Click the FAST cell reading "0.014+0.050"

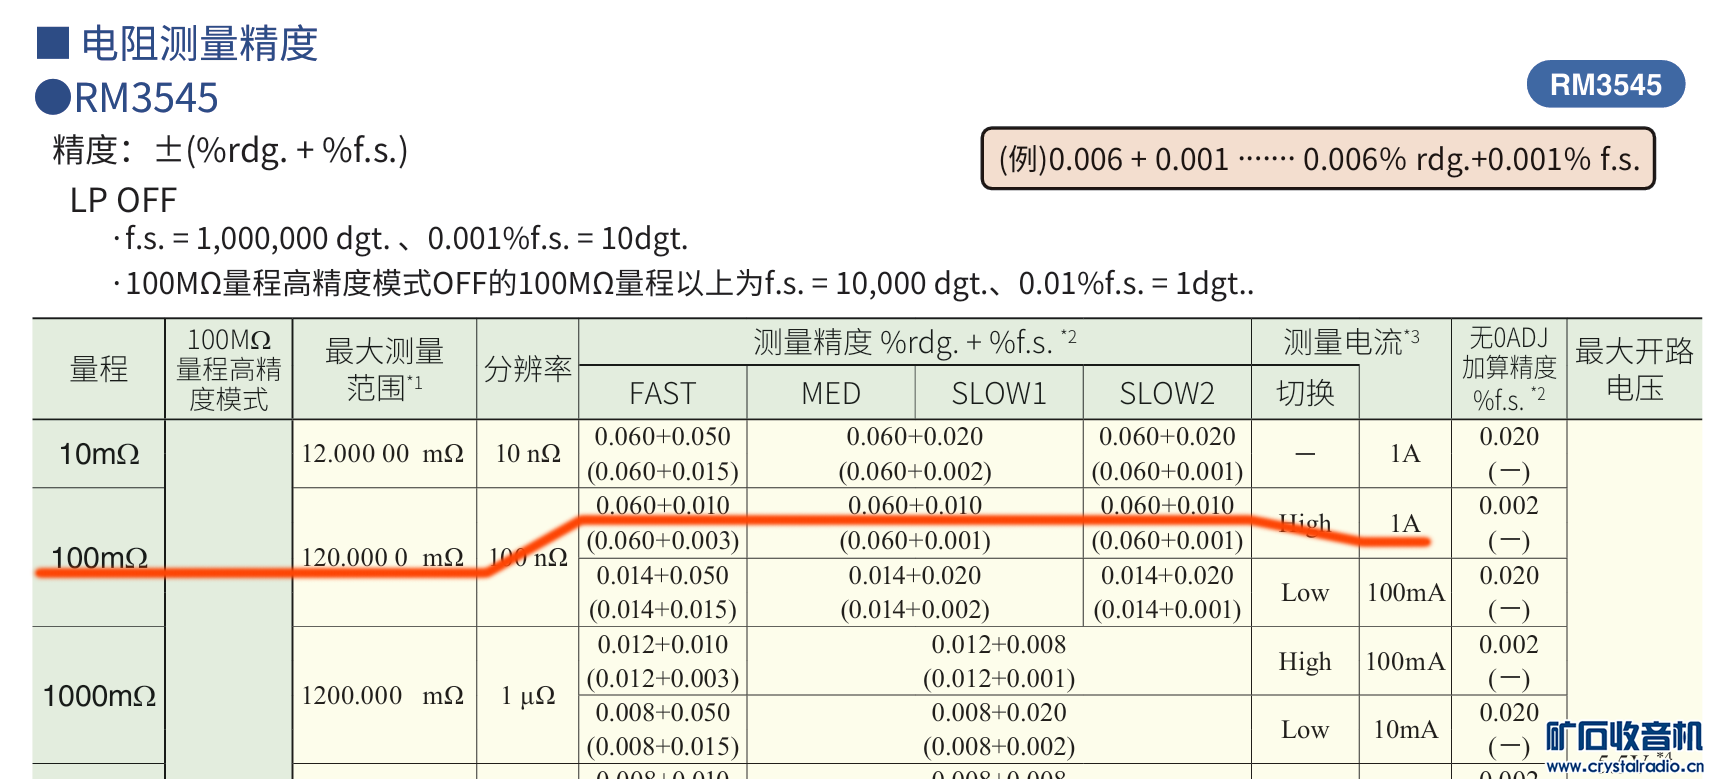pyautogui.click(x=663, y=592)
